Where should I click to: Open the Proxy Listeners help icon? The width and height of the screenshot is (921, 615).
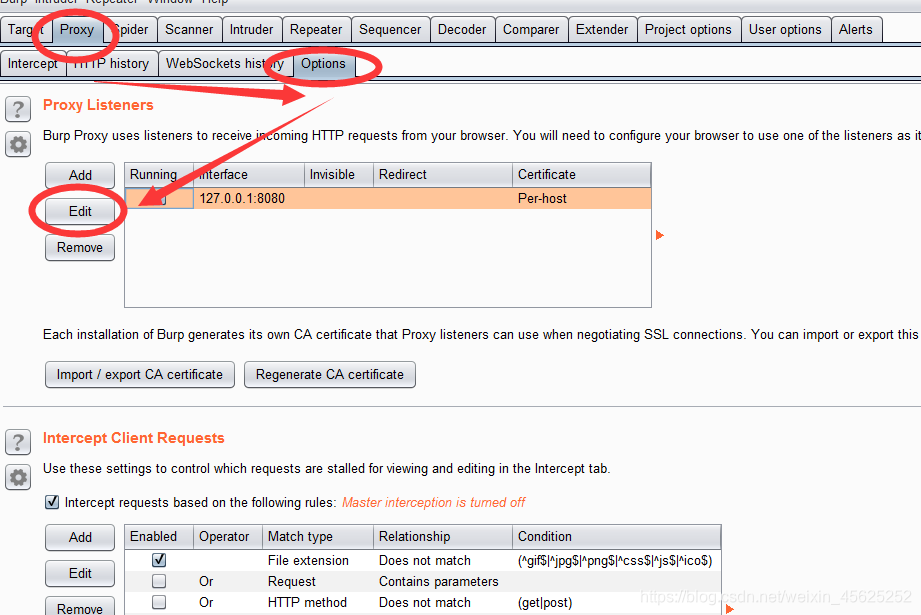point(18,109)
